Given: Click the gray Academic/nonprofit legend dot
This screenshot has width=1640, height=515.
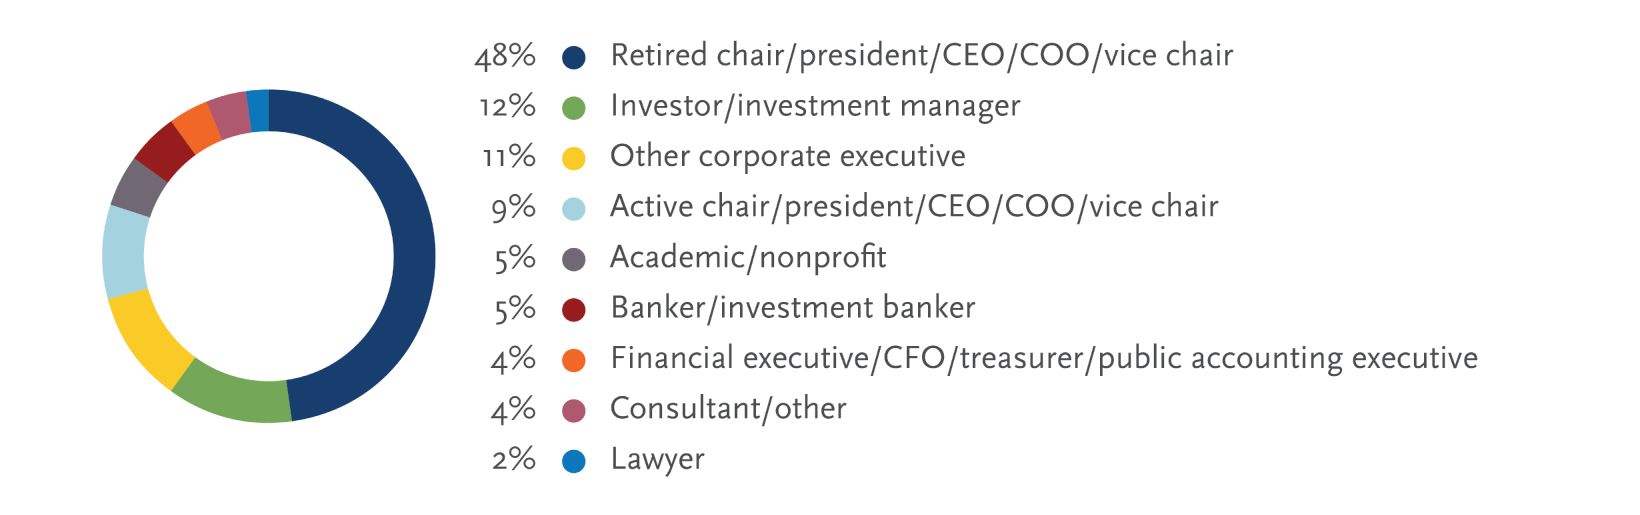Looking at the screenshot, I should click(x=573, y=260).
